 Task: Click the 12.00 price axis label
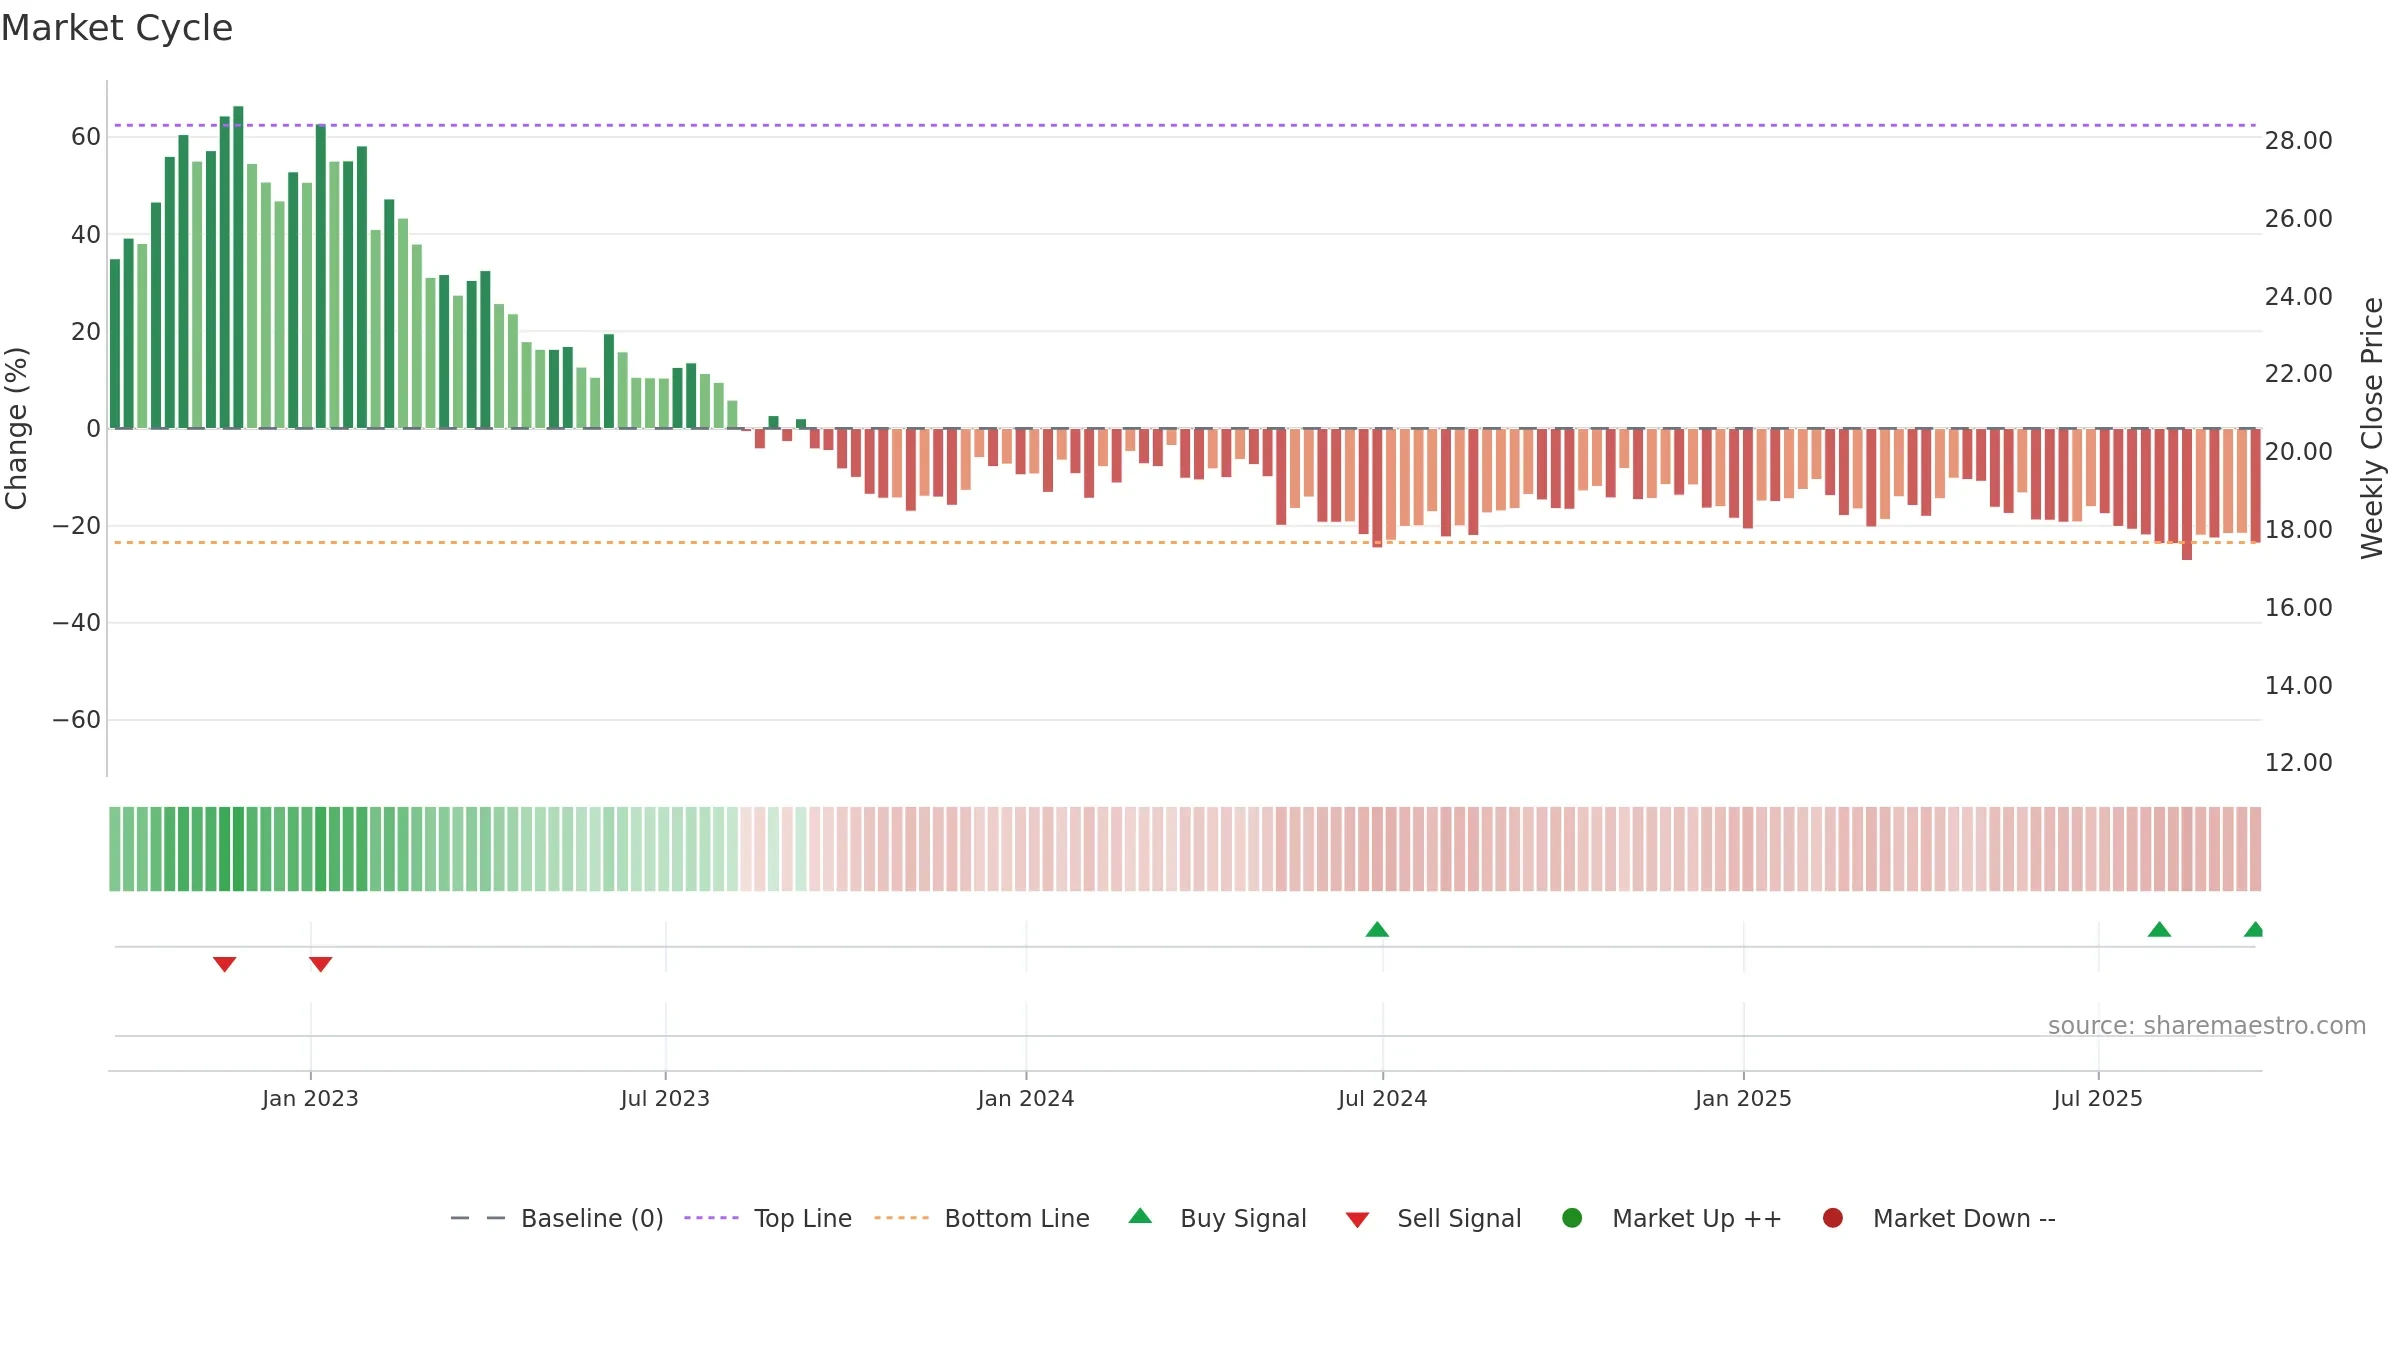(2298, 763)
